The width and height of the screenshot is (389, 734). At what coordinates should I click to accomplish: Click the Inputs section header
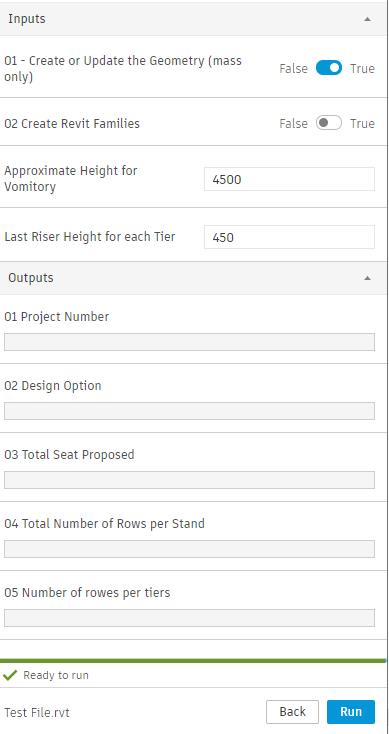click(x=193, y=19)
